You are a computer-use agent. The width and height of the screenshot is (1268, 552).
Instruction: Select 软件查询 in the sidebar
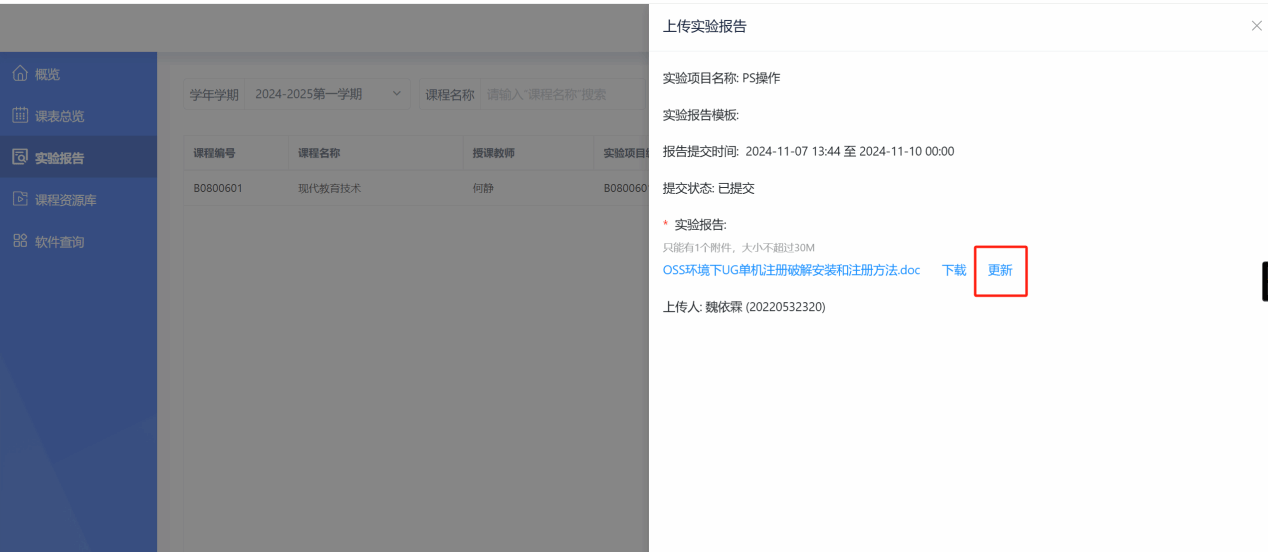tap(60, 242)
